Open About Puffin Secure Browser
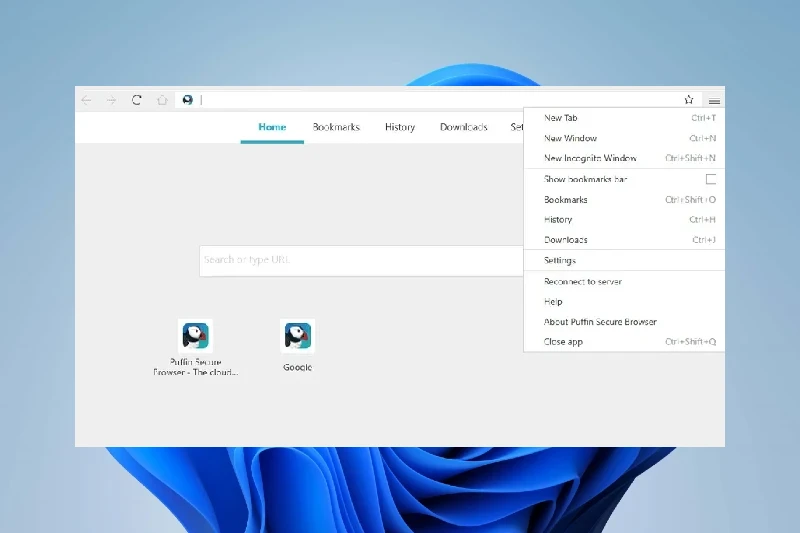 [600, 322]
